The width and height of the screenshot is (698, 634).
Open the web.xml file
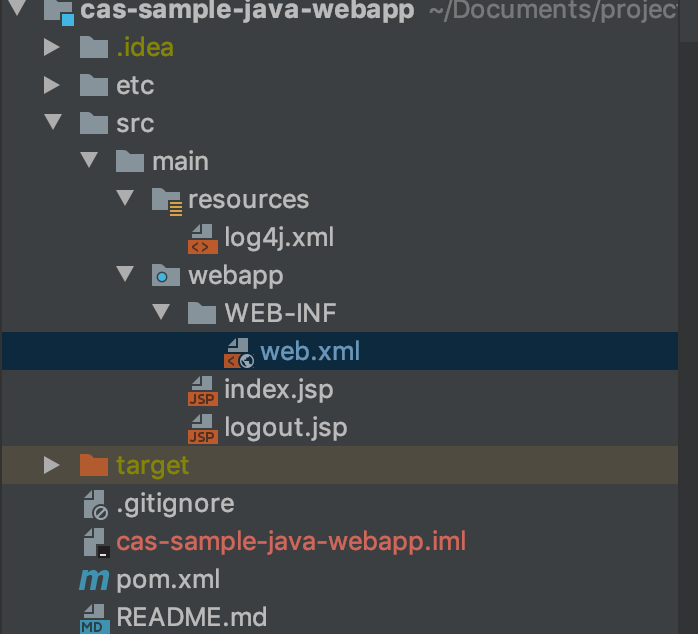click(310, 352)
